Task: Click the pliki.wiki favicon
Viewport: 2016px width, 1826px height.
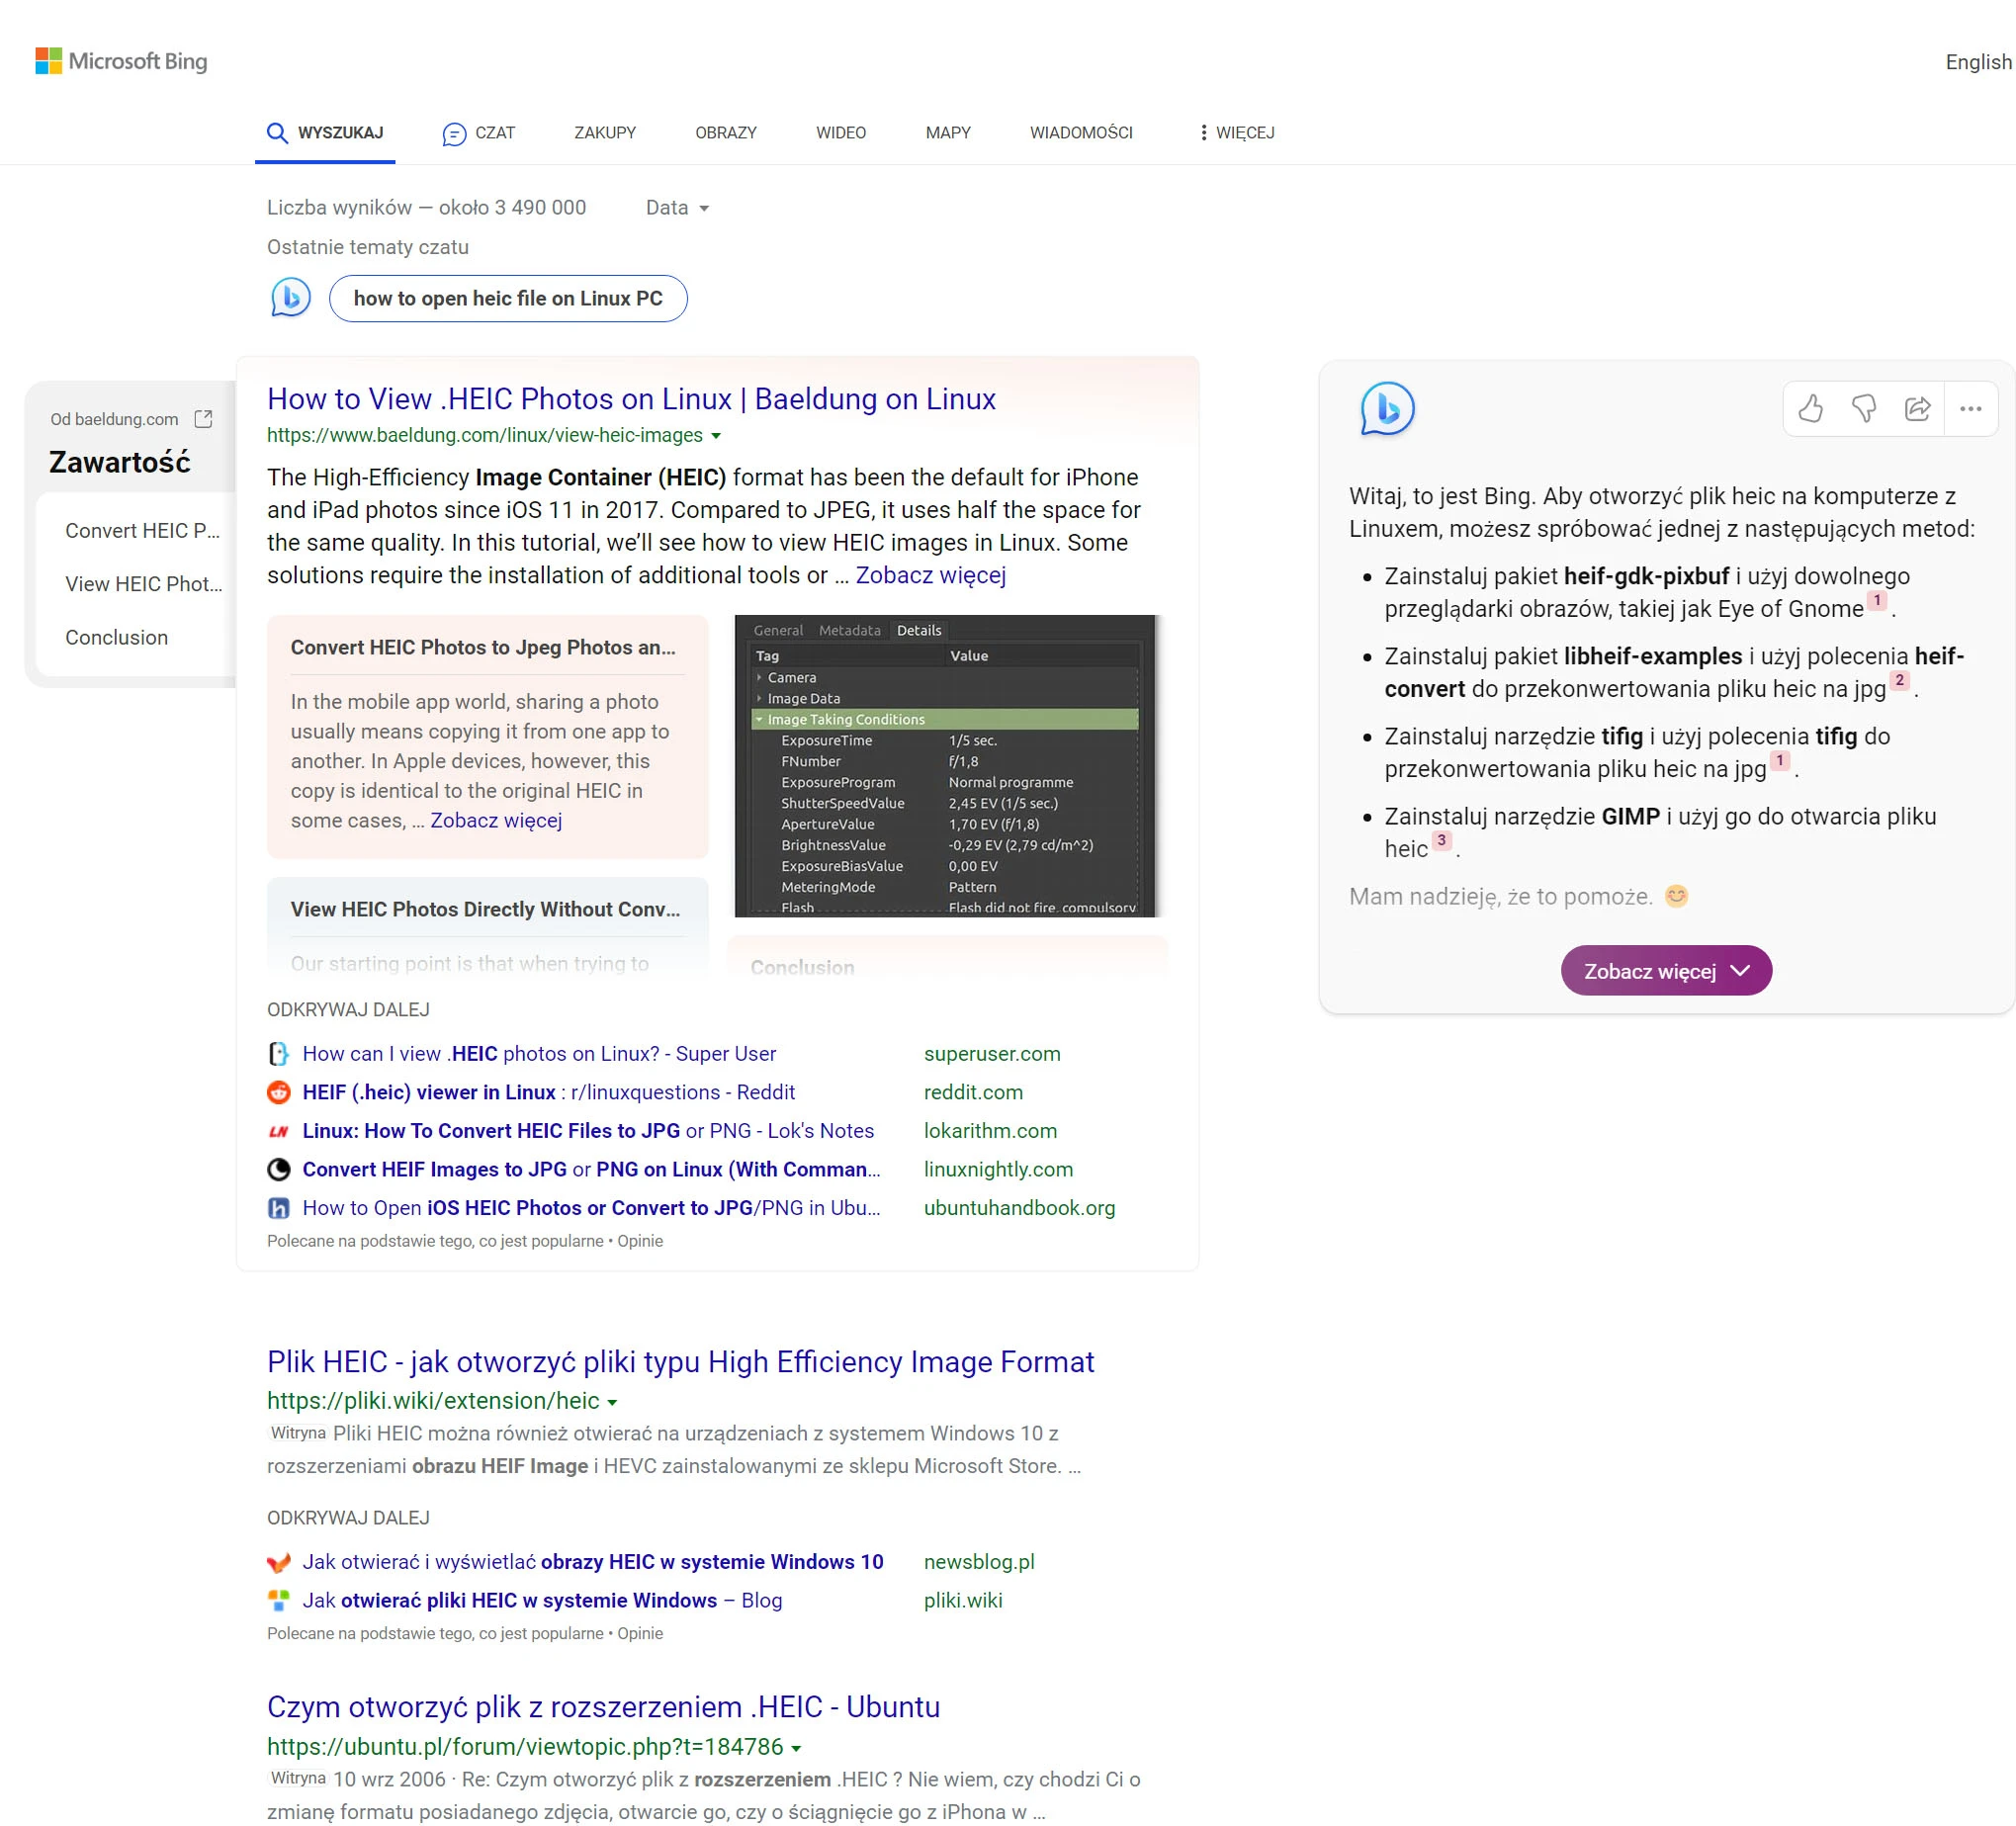Action: click(x=279, y=1600)
